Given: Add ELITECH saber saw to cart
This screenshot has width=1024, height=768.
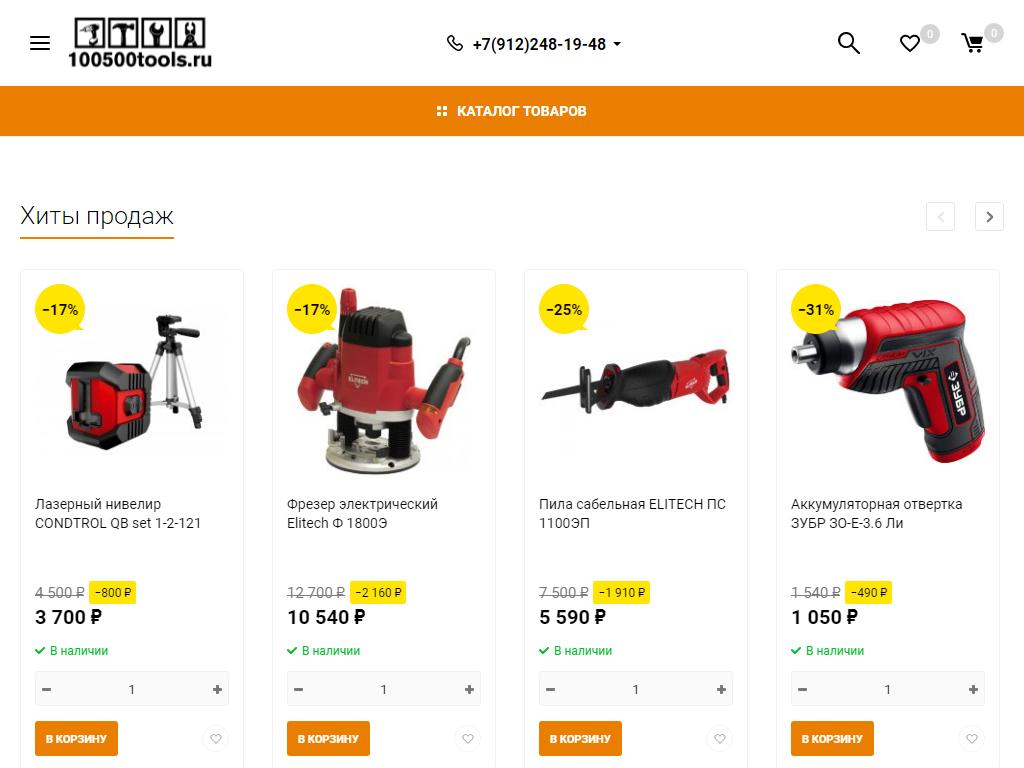Looking at the screenshot, I should (x=580, y=739).
